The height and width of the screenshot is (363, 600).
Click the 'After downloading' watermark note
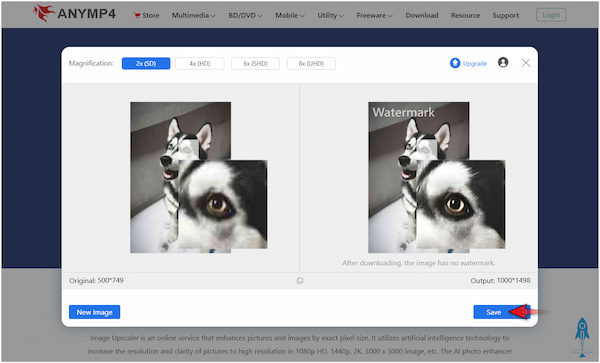[x=419, y=263]
